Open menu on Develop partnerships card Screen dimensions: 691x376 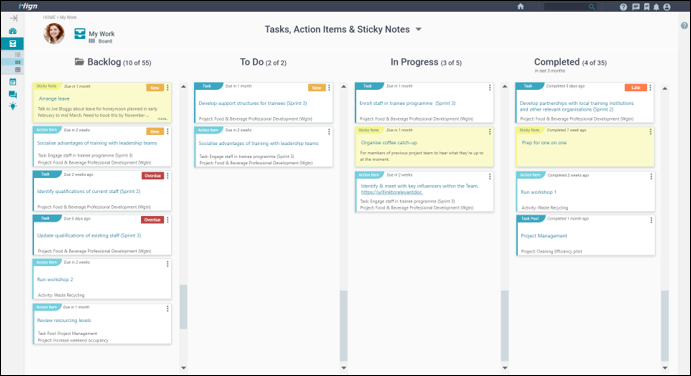pyautogui.click(x=650, y=88)
